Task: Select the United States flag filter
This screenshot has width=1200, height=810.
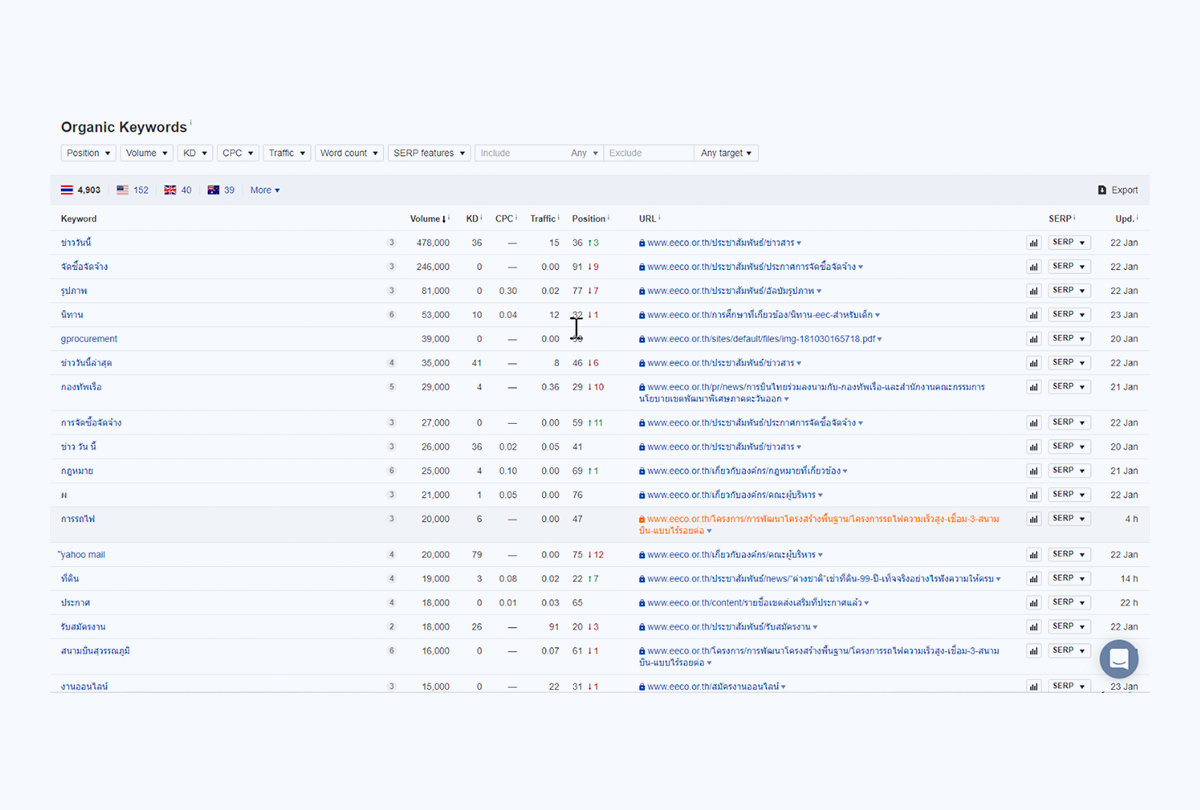Action: tap(133, 190)
